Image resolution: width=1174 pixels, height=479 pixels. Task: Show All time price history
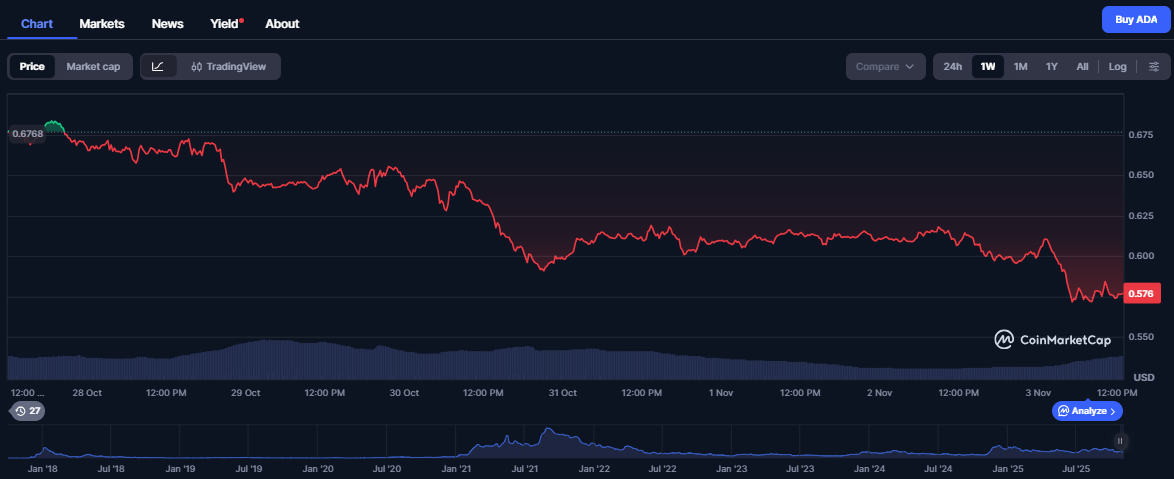click(1082, 67)
